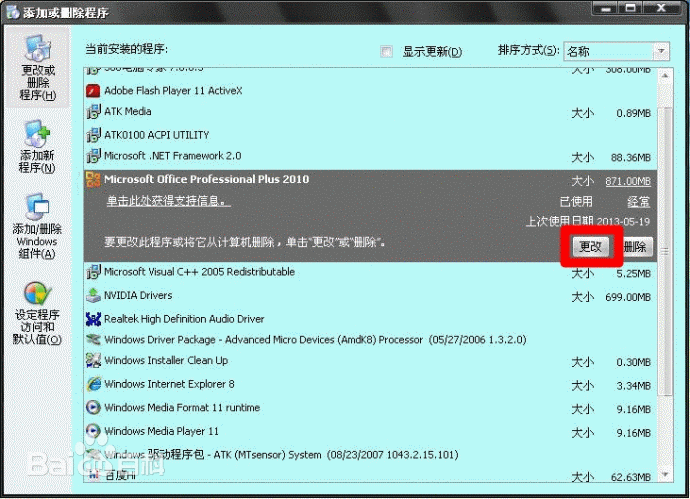Select Windows Media Player 11 text
This screenshot has width=690, height=499.
(x=161, y=431)
